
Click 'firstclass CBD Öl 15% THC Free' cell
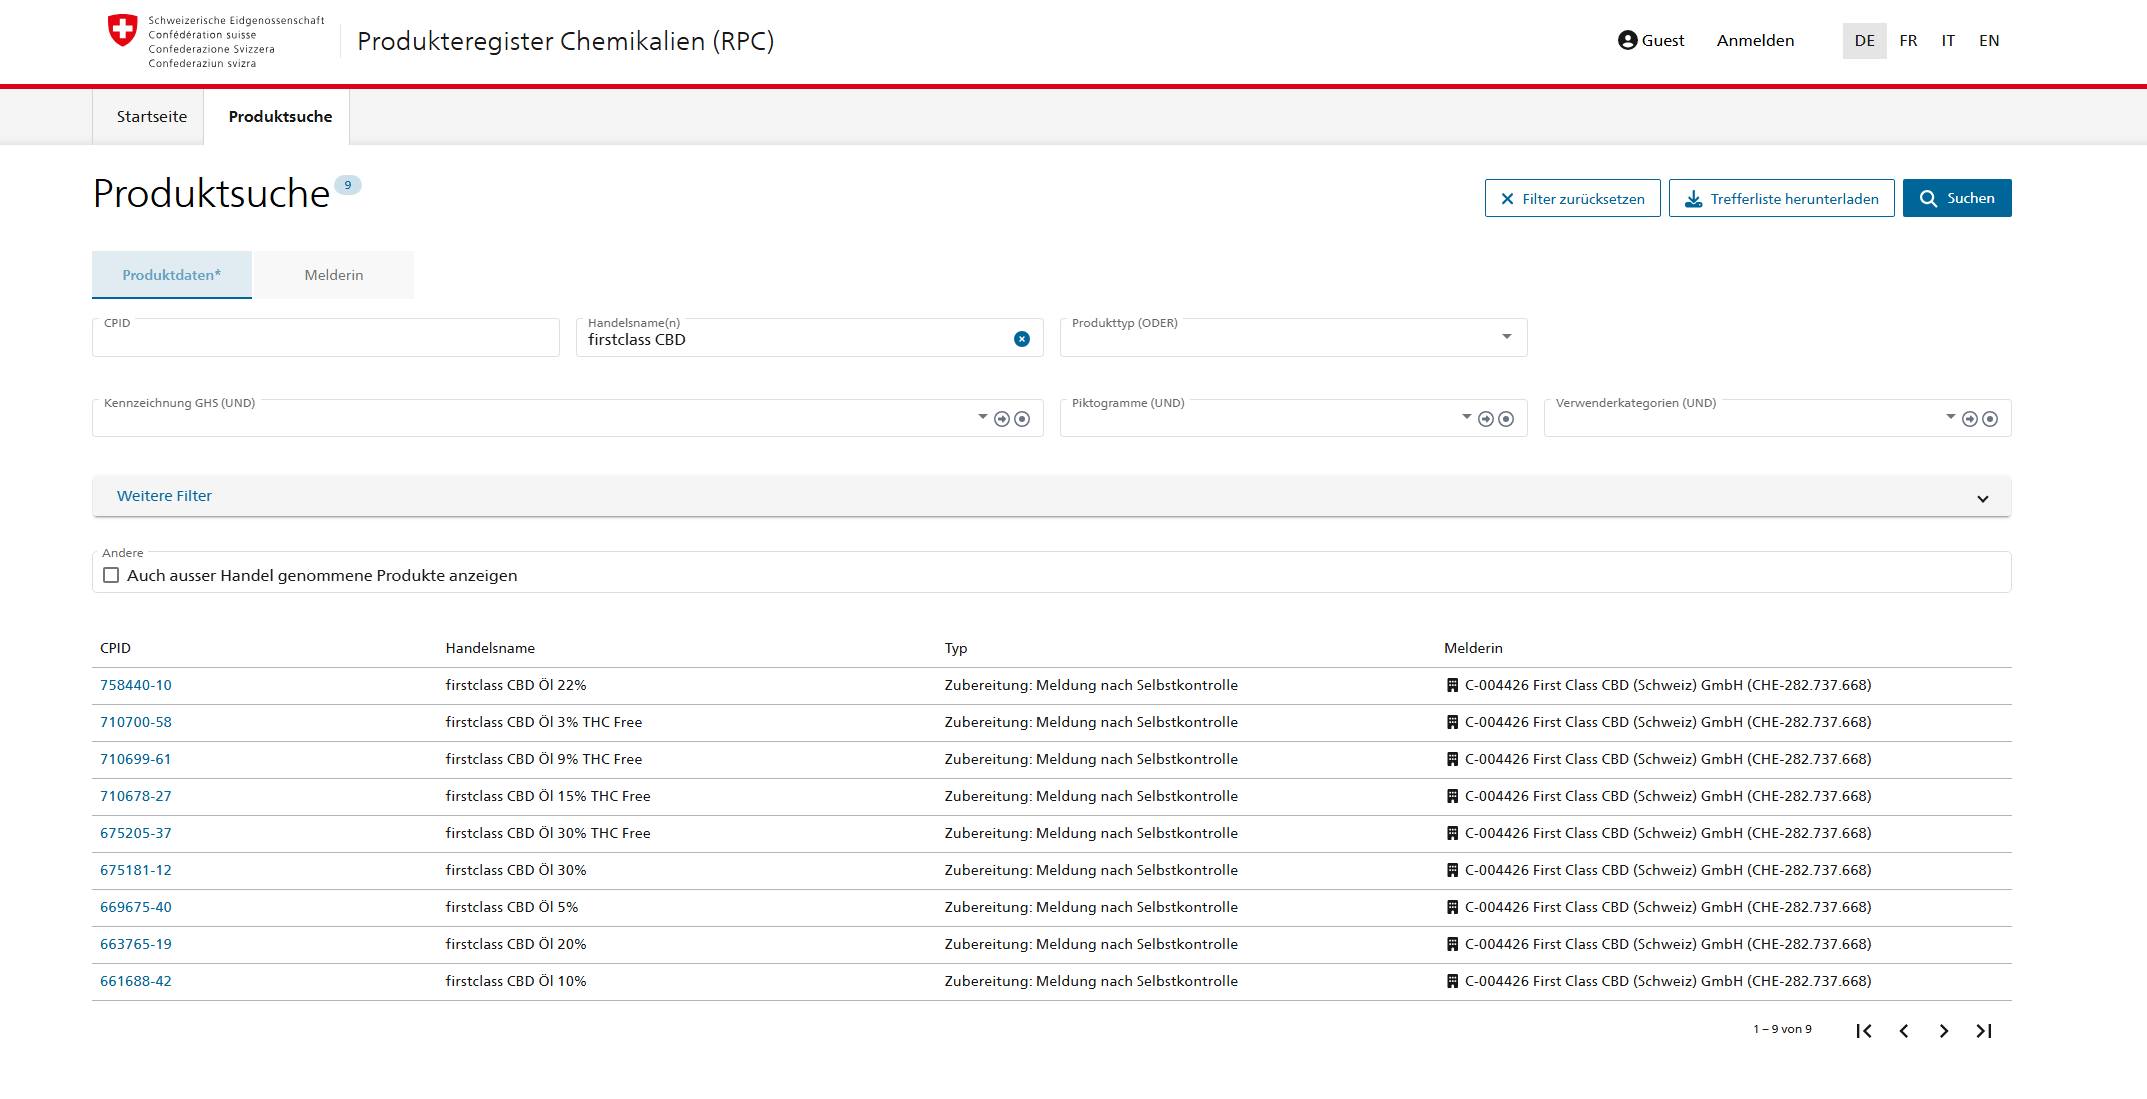pyautogui.click(x=548, y=796)
